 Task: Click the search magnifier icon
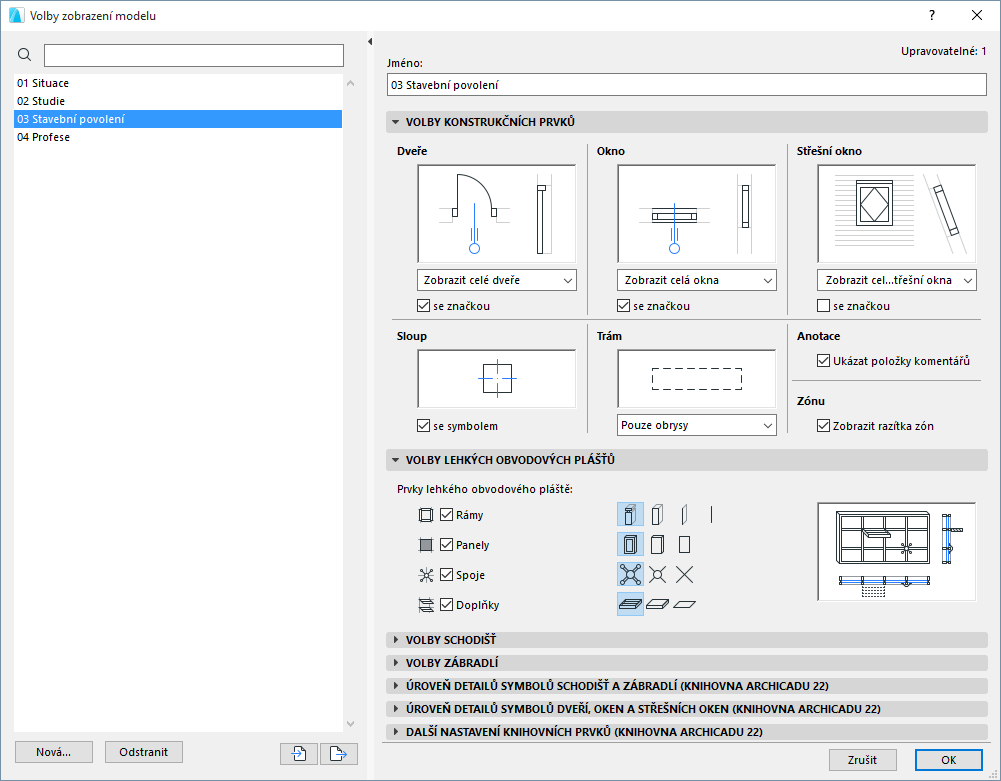click(24, 54)
